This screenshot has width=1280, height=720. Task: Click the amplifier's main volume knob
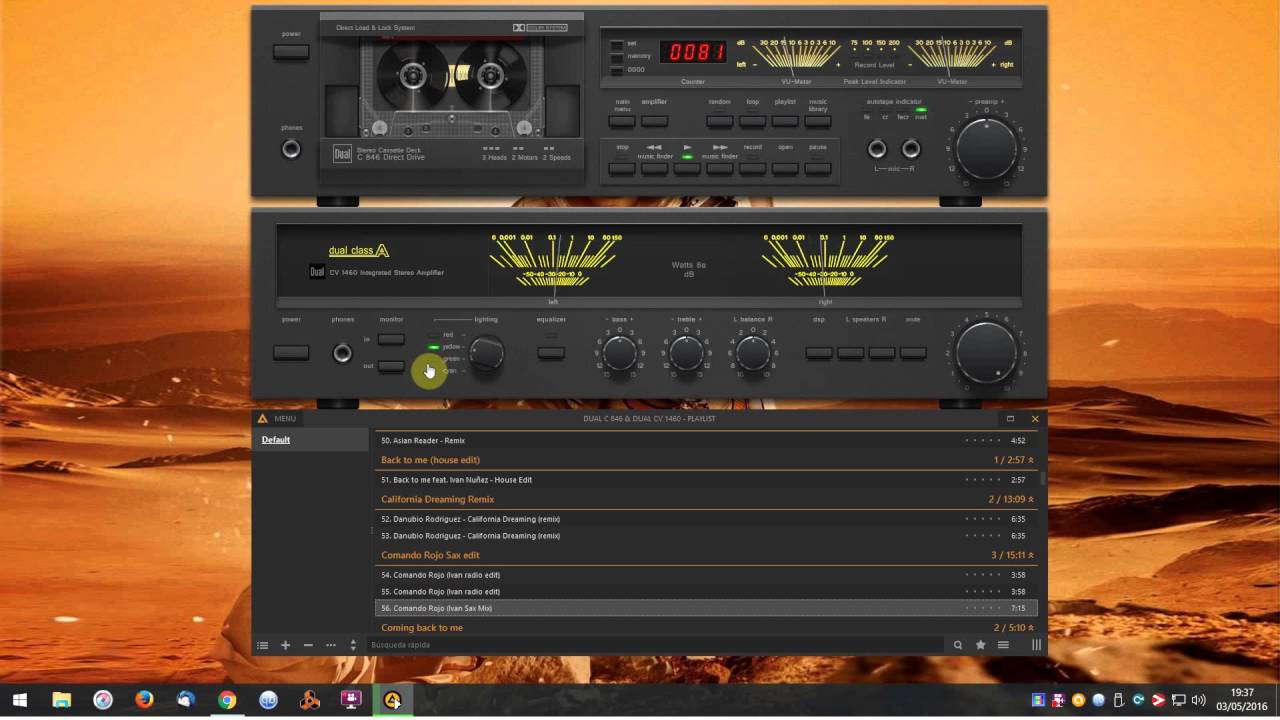987,352
